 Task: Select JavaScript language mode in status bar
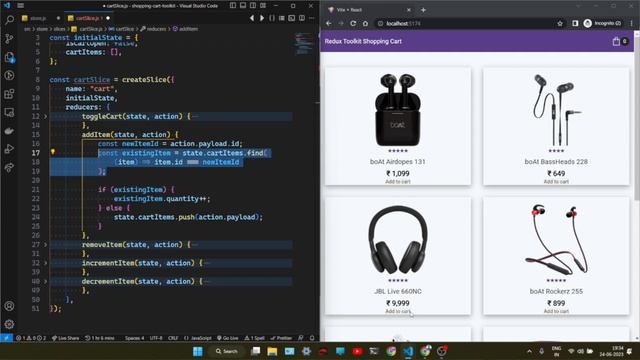(198, 338)
